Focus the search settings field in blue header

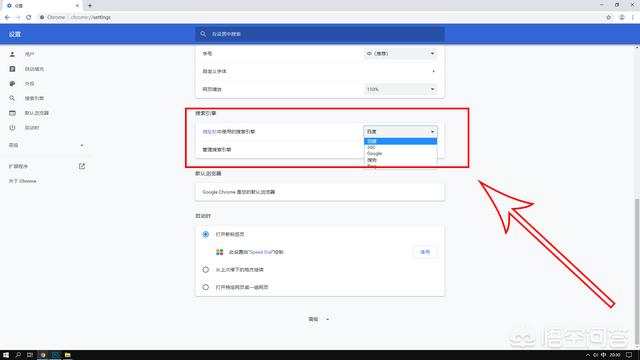tap(320, 34)
